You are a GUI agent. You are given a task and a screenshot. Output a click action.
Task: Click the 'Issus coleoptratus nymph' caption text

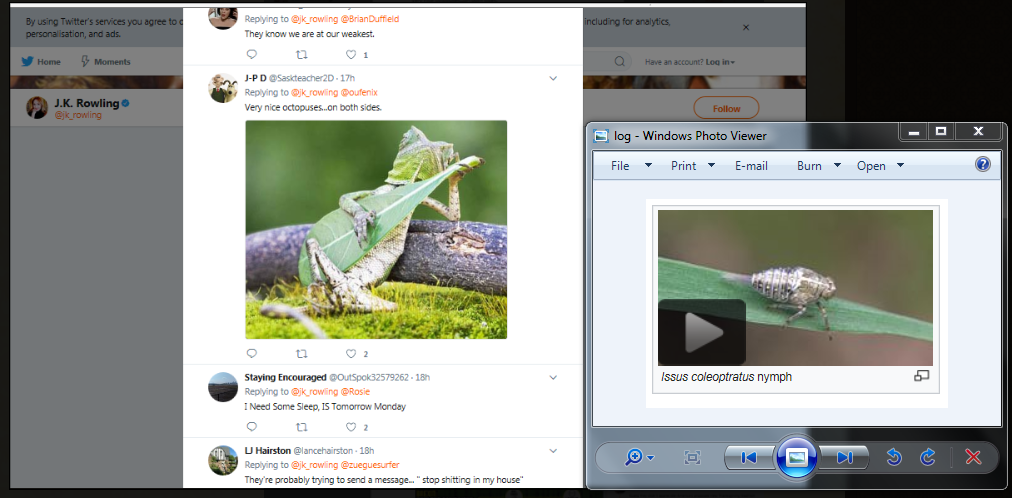coord(726,377)
